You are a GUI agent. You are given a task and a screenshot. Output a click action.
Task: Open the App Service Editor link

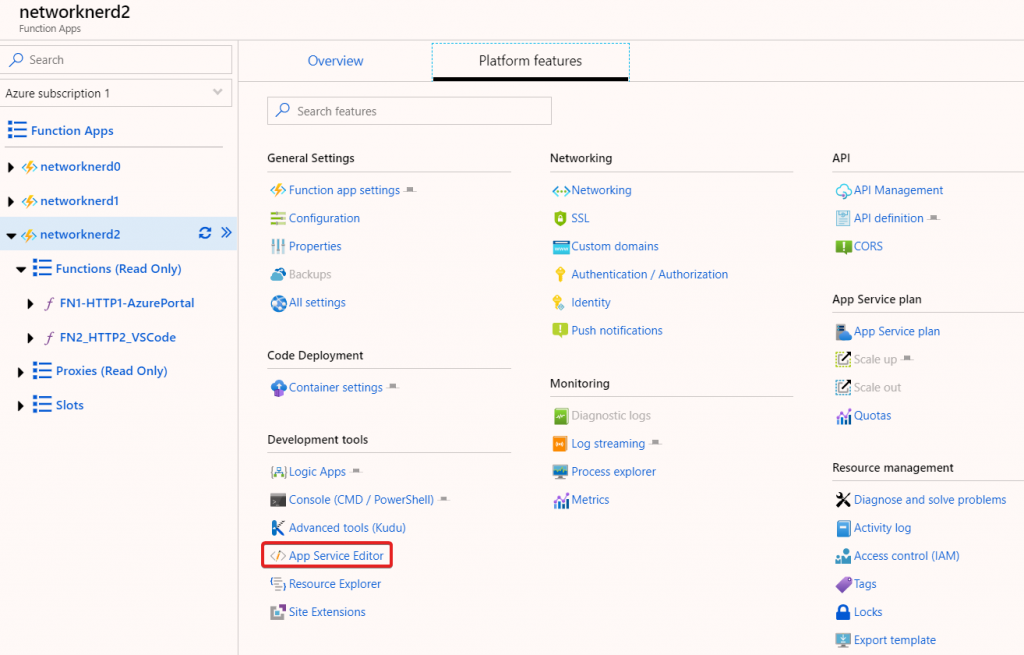[336, 556]
